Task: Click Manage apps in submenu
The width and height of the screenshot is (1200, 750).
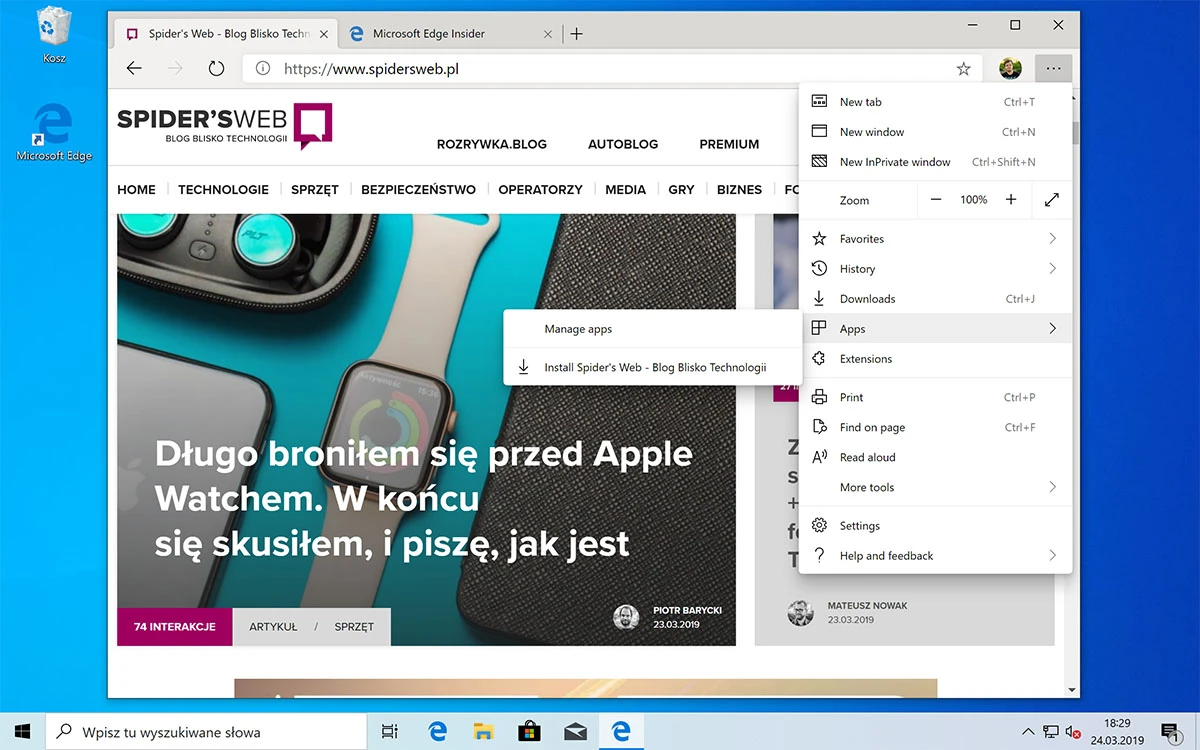Action: (653, 329)
